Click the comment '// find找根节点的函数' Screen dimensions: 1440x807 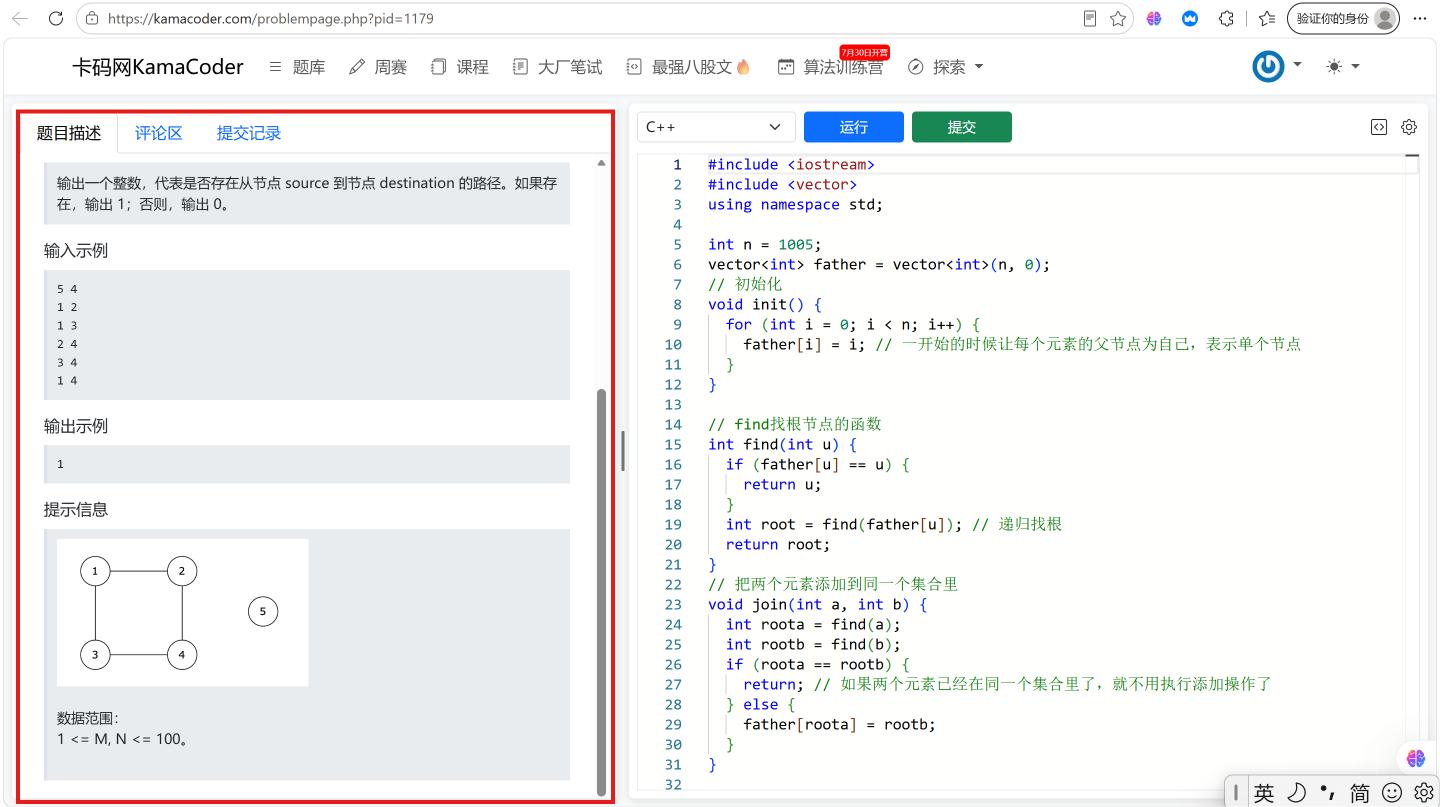(795, 424)
